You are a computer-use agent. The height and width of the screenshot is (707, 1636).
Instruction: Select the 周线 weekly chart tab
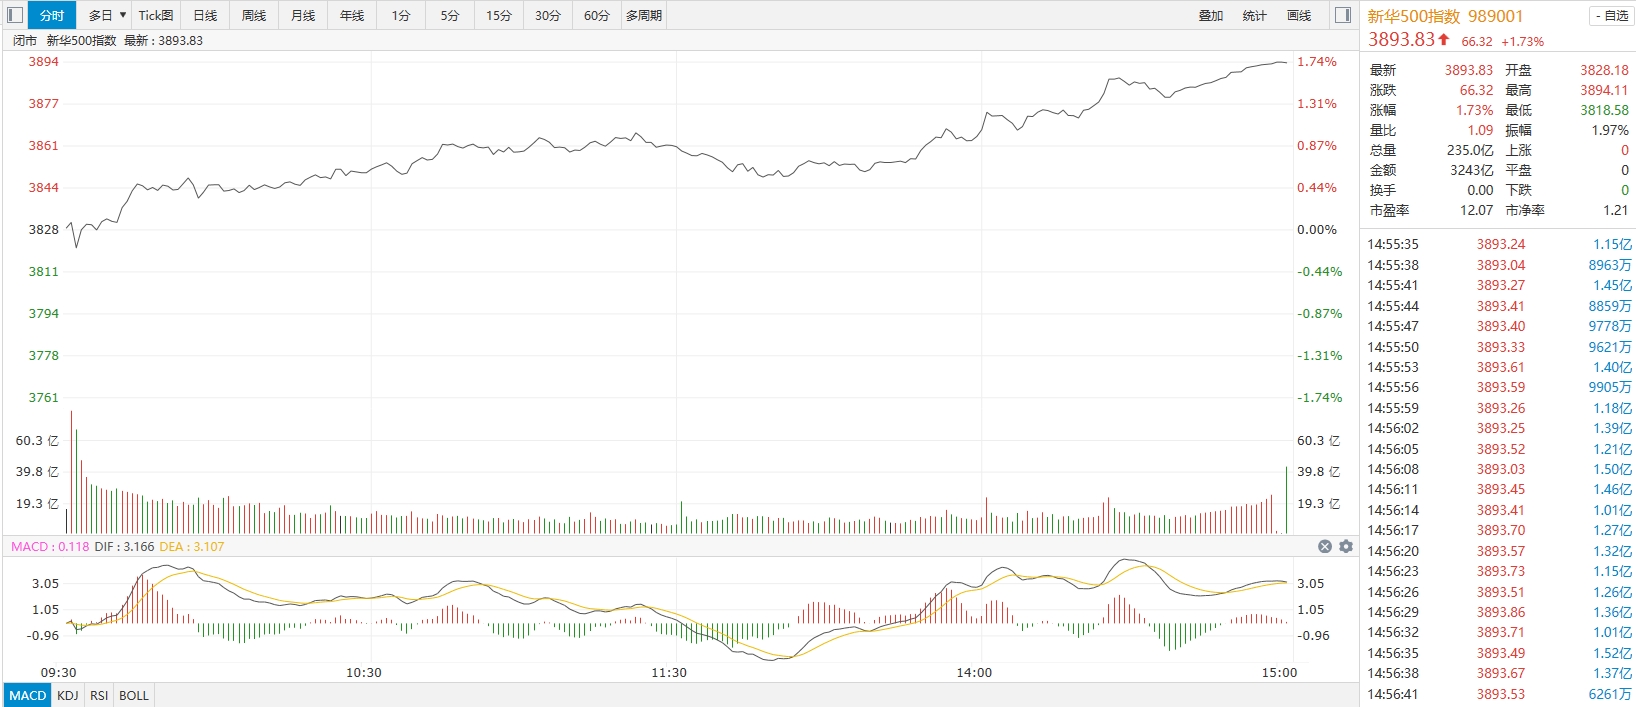pos(254,15)
